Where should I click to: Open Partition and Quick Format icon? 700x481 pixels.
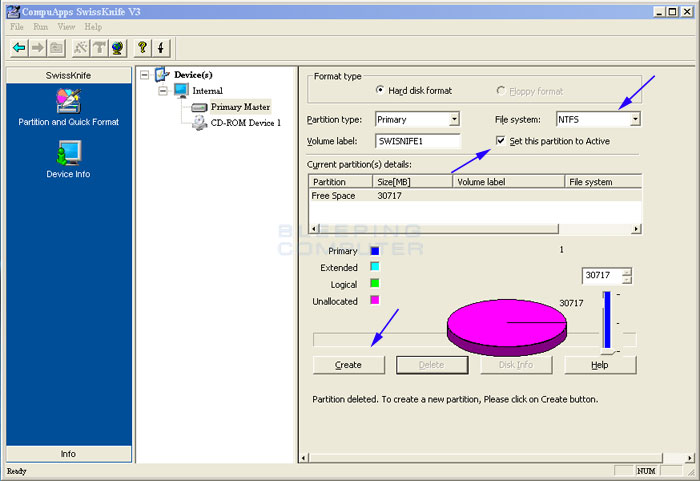68,101
